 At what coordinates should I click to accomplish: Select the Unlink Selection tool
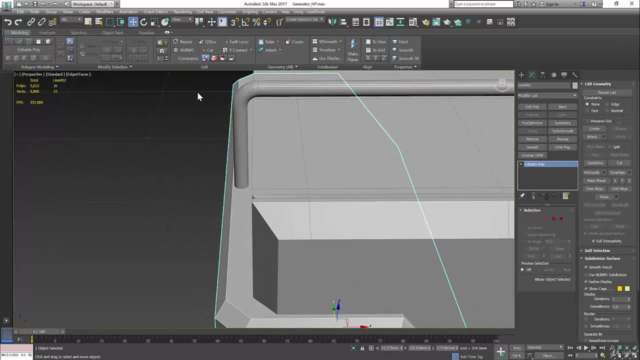[42, 22]
